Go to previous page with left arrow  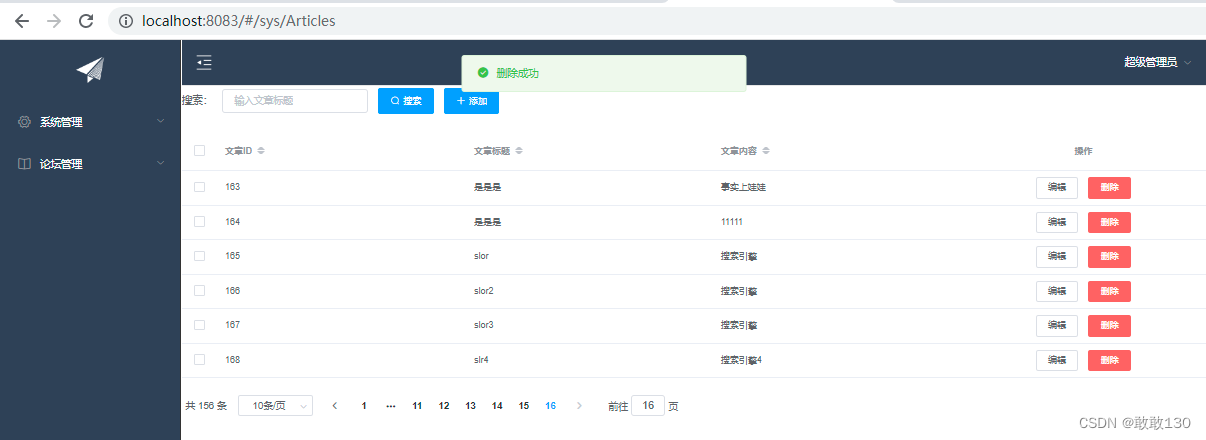tap(335, 406)
